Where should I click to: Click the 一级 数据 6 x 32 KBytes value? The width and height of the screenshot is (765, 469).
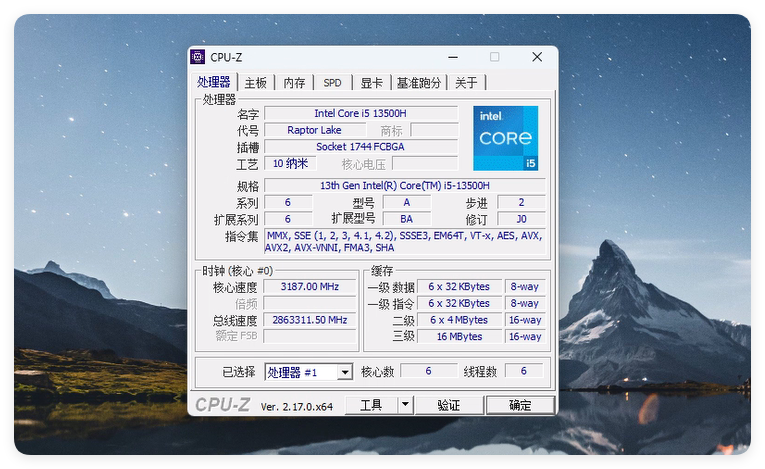click(459, 286)
